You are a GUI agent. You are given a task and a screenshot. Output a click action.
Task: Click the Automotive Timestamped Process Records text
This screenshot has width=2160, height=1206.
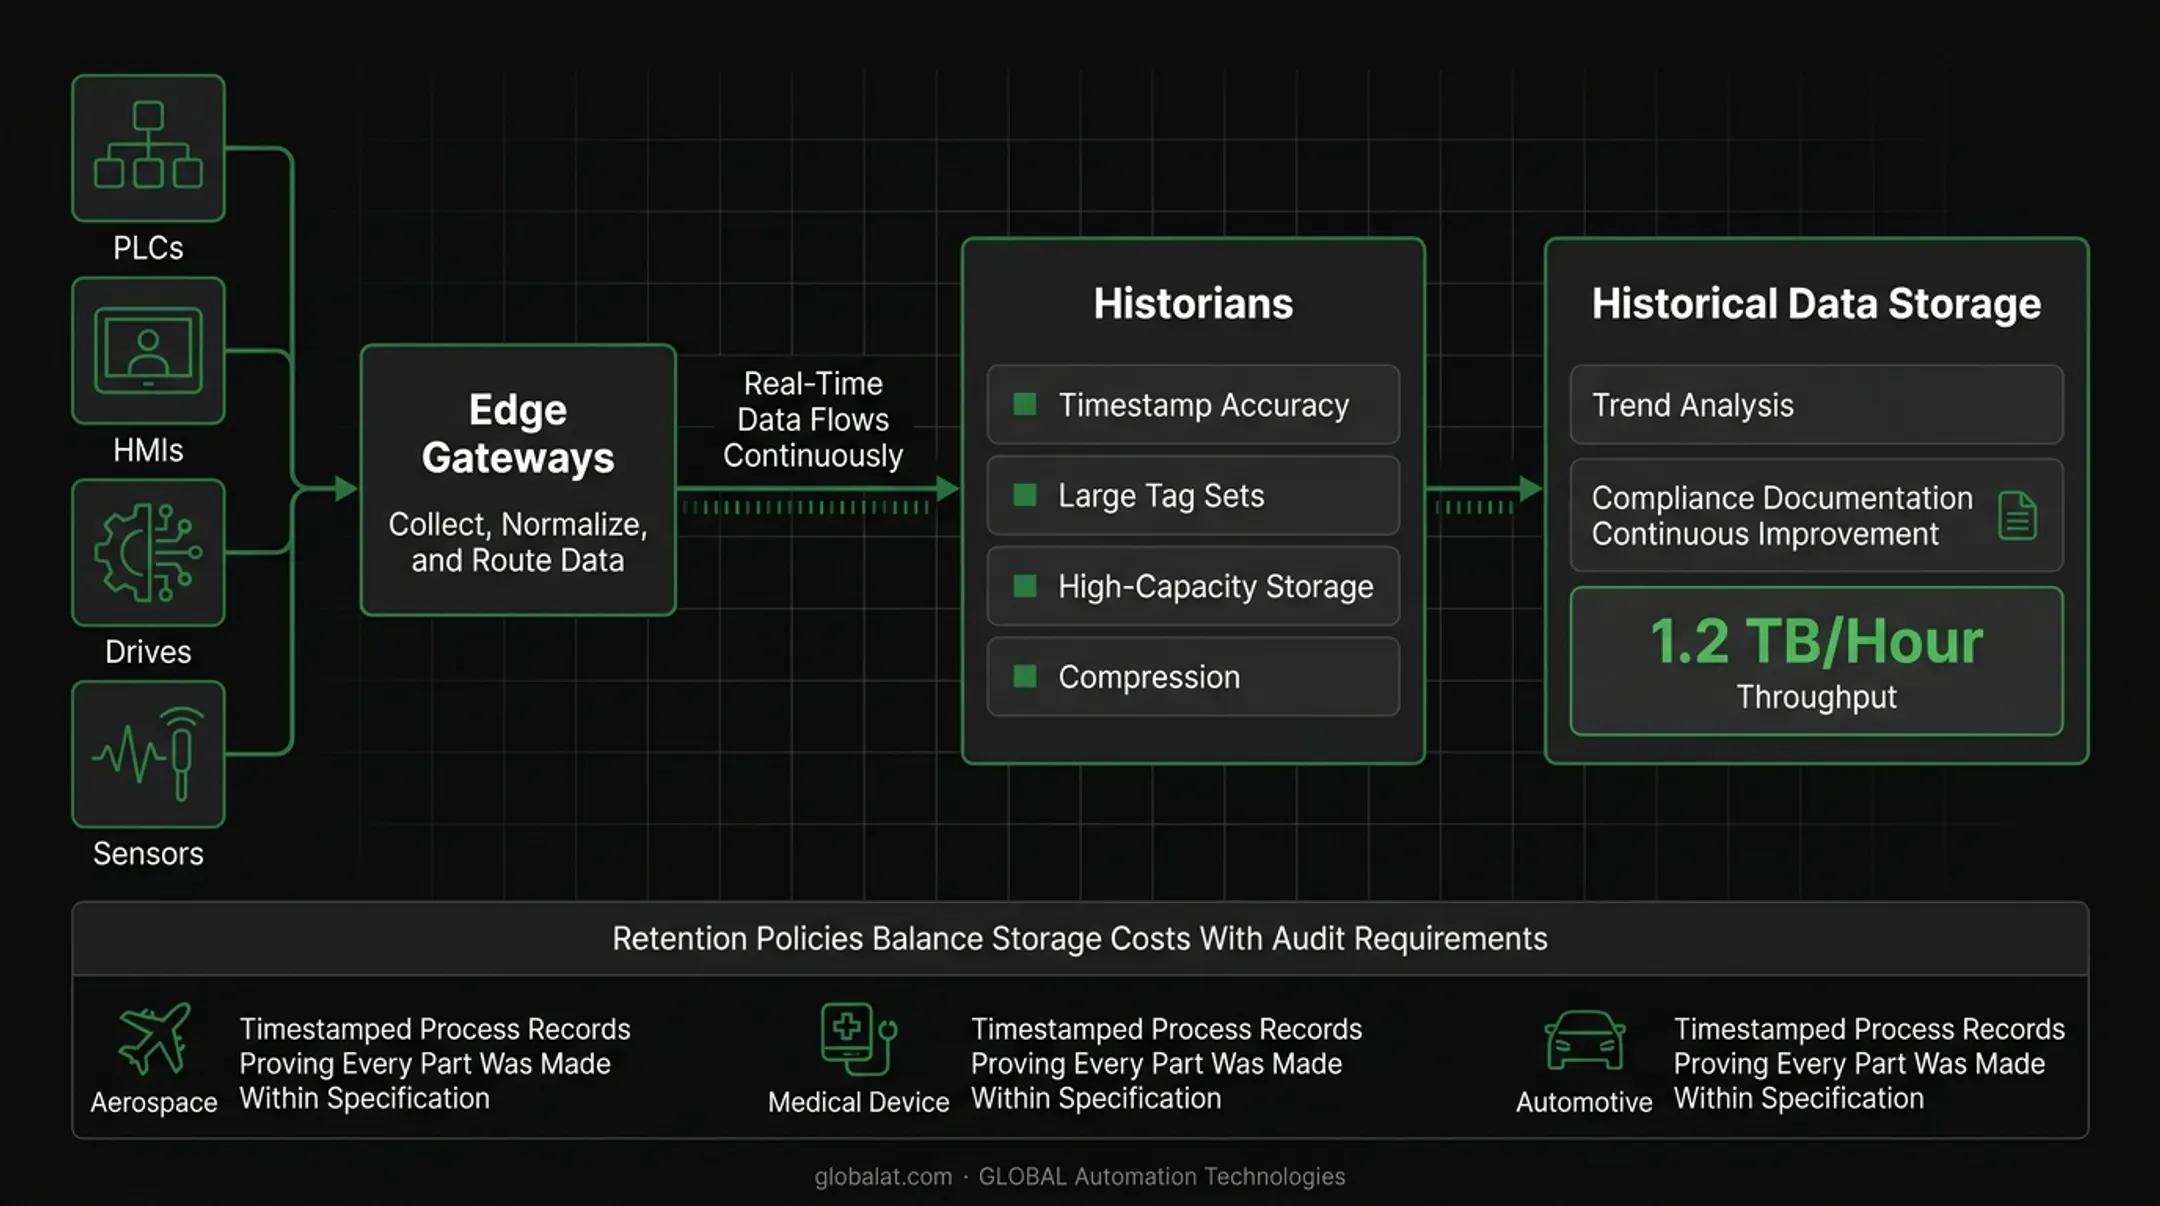point(1869,1063)
